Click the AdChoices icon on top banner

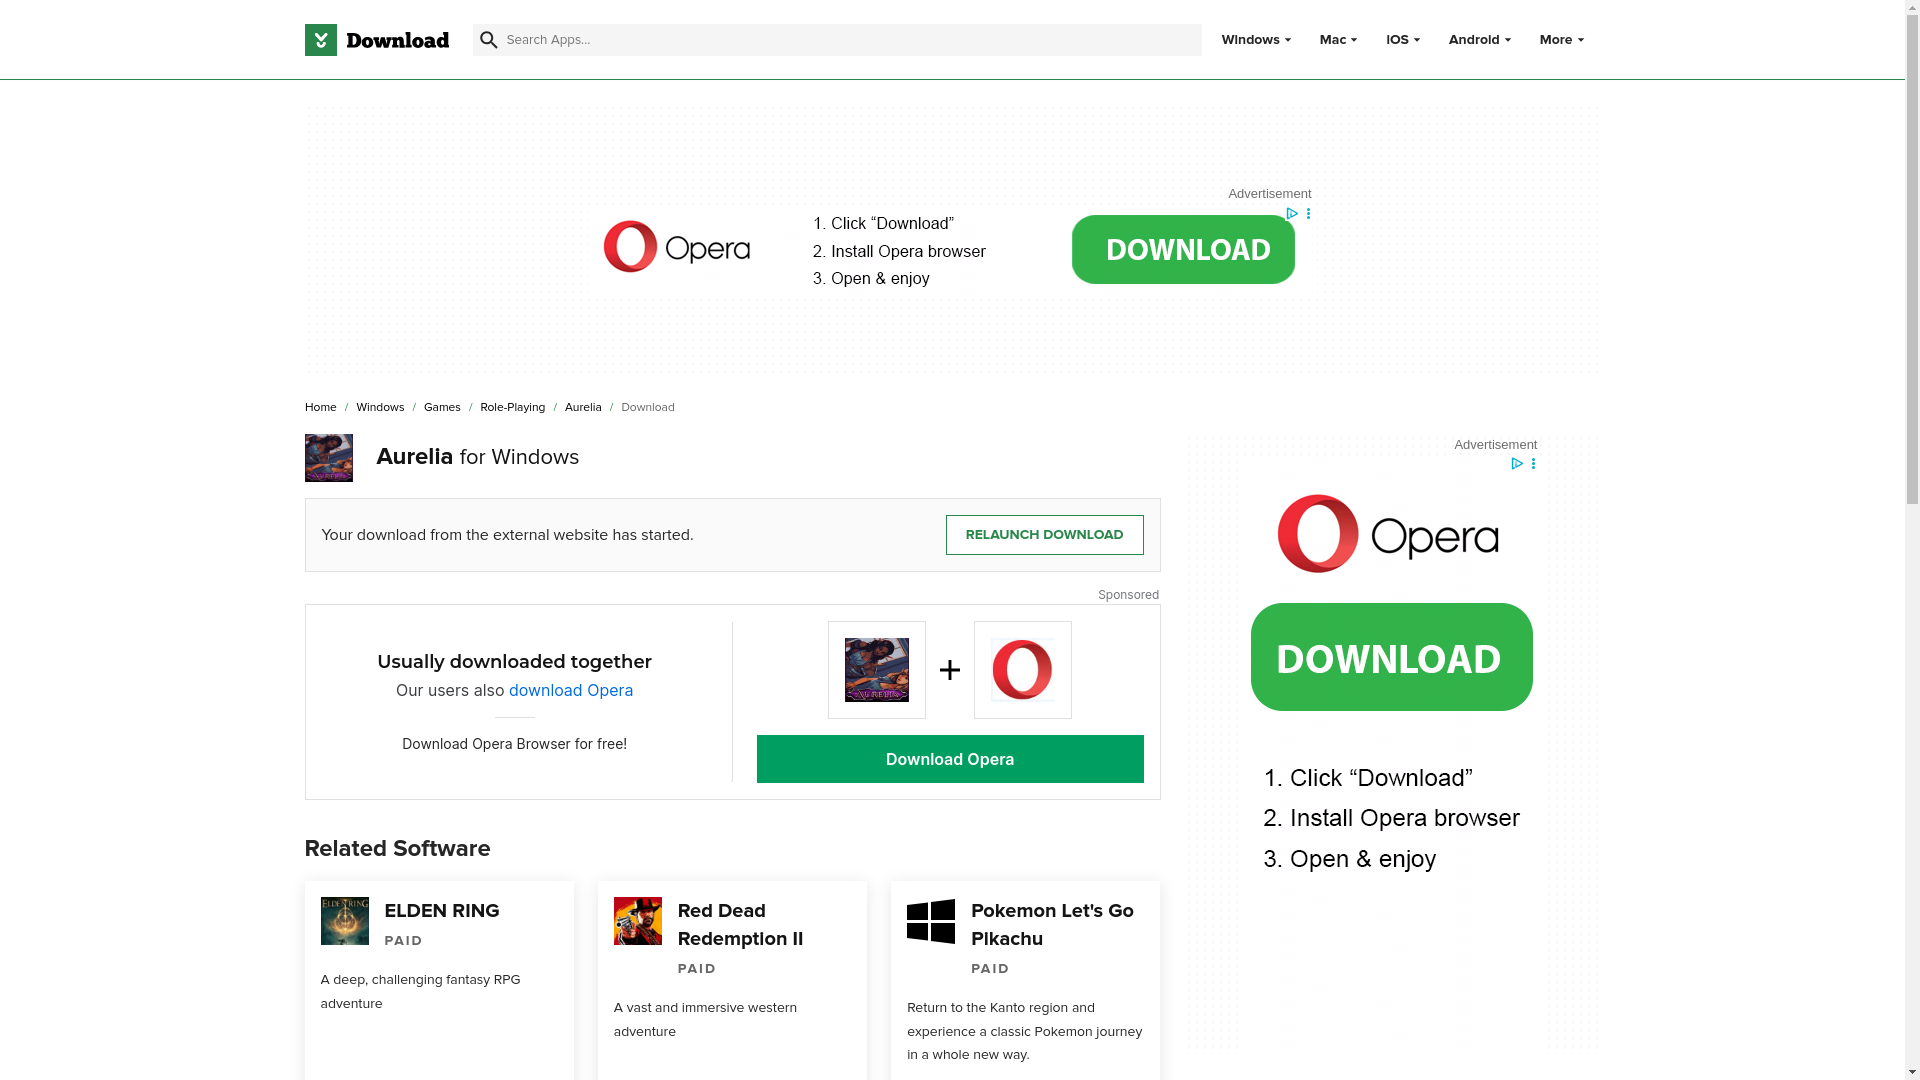point(1292,214)
